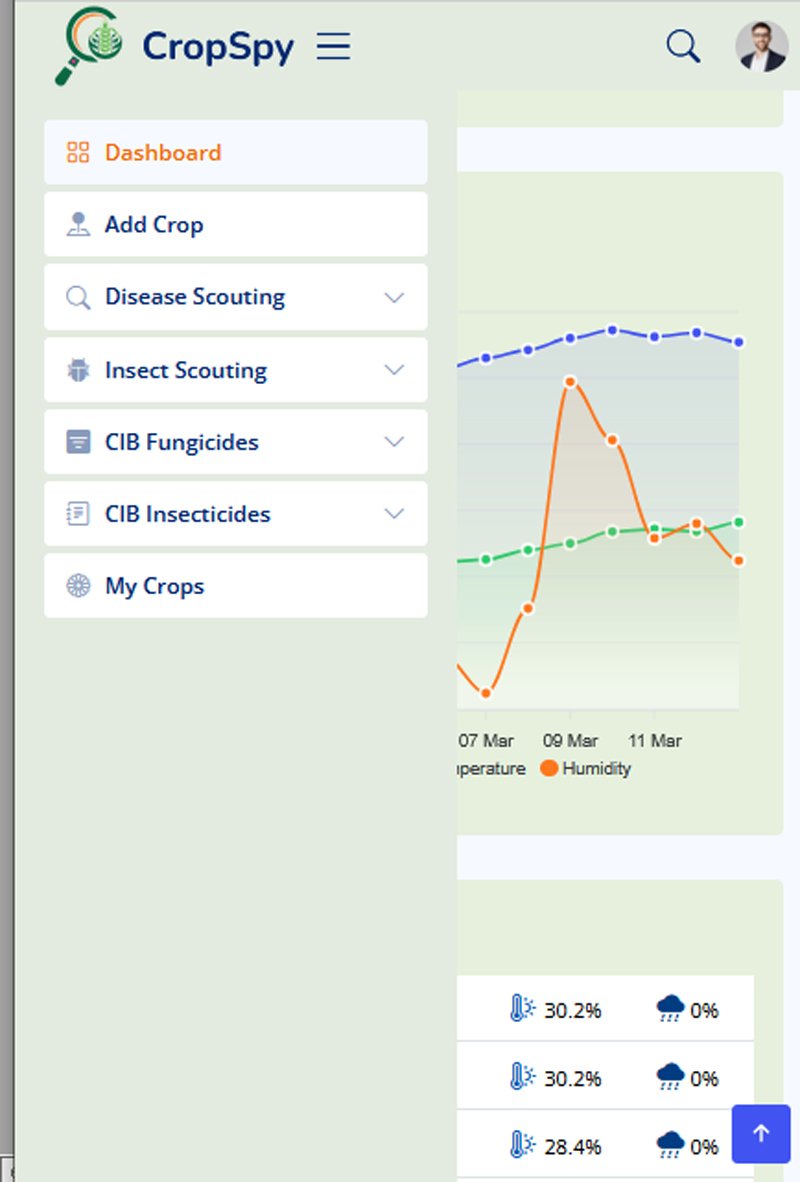Expand the Insect Scouting section

point(394,370)
